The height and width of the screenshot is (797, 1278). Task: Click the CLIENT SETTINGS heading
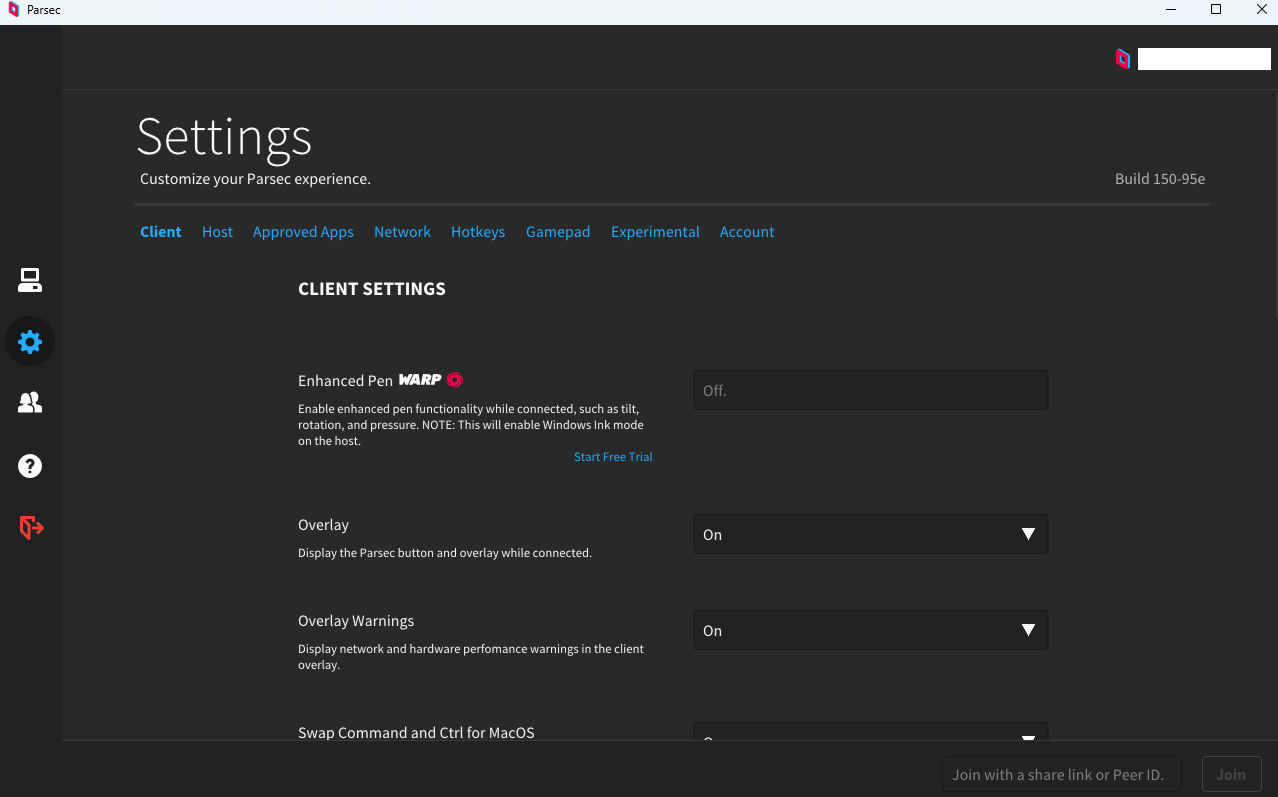pyautogui.click(x=372, y=289)
